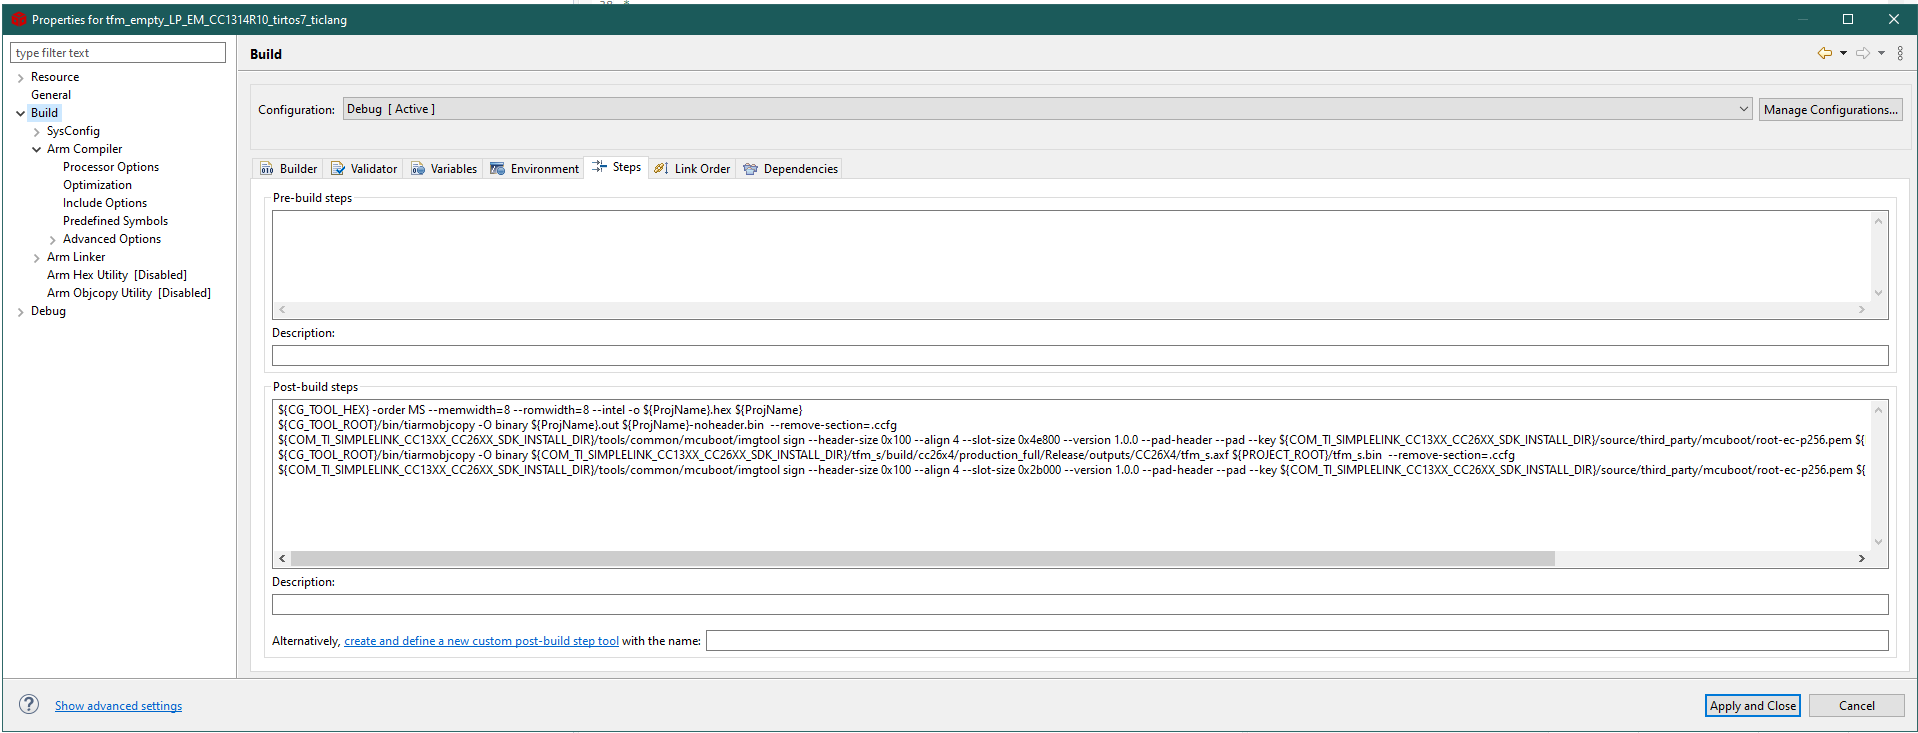Maximize the properties dialog window
The height and width of the screenshot is (733, 1918).
(x=1848, y=19)
